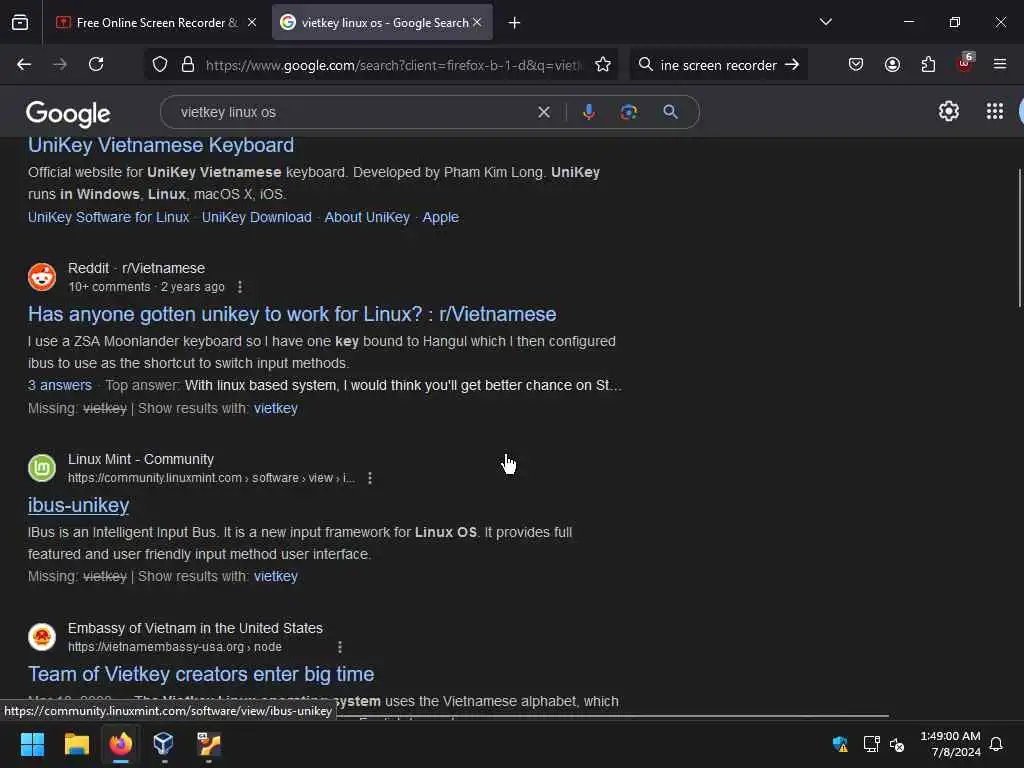Open About UniKey sitelink
Image resolution: width=1024 pixels, height=768 pixels.
(367, 217)
